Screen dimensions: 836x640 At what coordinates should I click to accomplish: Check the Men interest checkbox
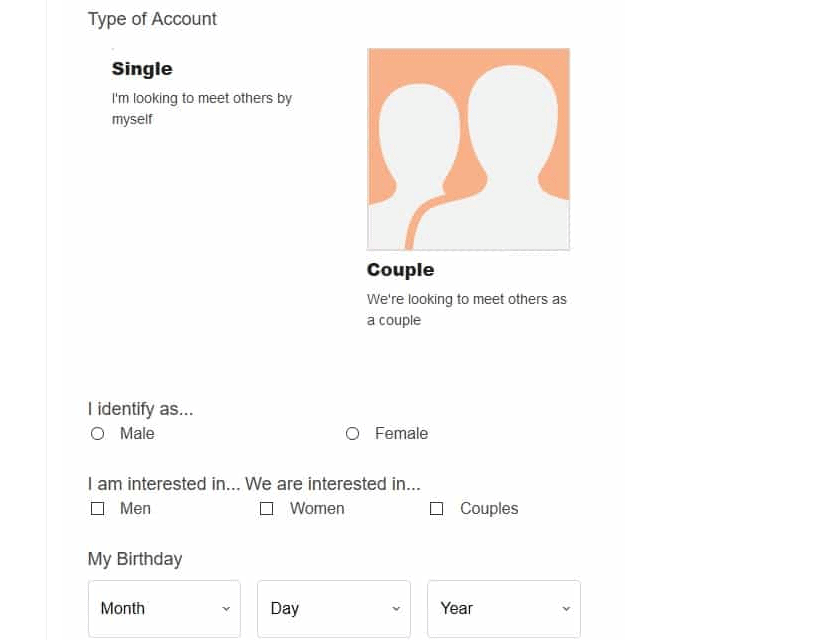click(x=98, y=508)
